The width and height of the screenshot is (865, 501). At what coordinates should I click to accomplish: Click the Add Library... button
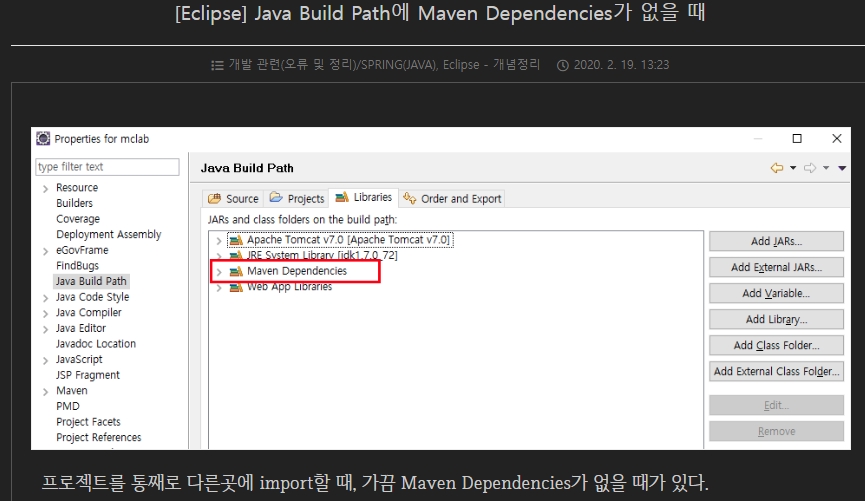pyautogui.click(x=776, y=319)
